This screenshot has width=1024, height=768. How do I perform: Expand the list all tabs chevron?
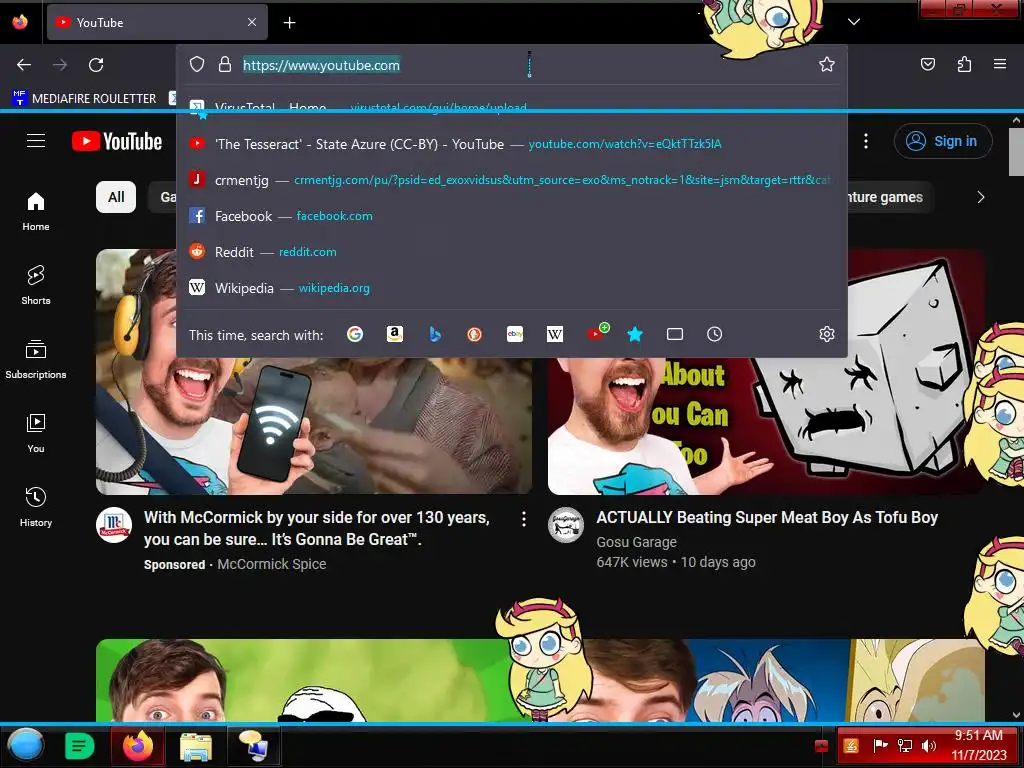[x=854, y=22]
